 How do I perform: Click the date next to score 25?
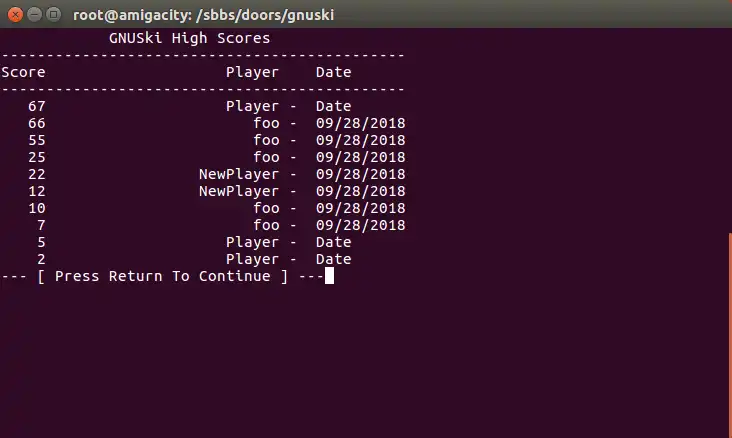point(360,157)
